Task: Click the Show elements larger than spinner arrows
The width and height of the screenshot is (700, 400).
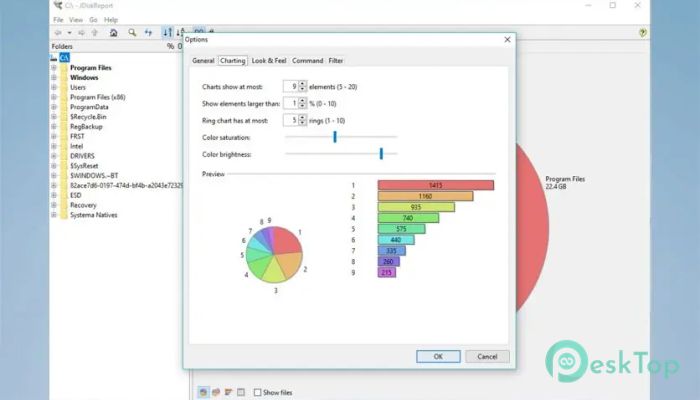Action: pyautogui.click(x=303, y=104)
